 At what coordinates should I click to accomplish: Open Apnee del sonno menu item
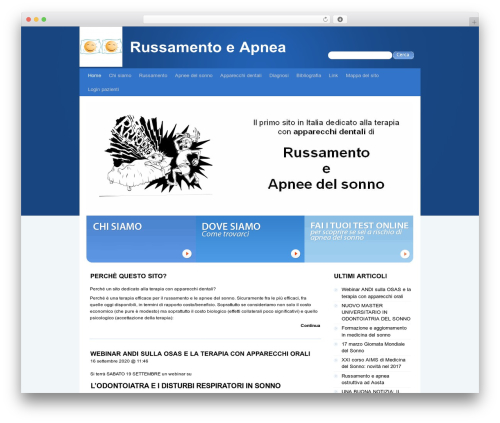coord(194,75)
